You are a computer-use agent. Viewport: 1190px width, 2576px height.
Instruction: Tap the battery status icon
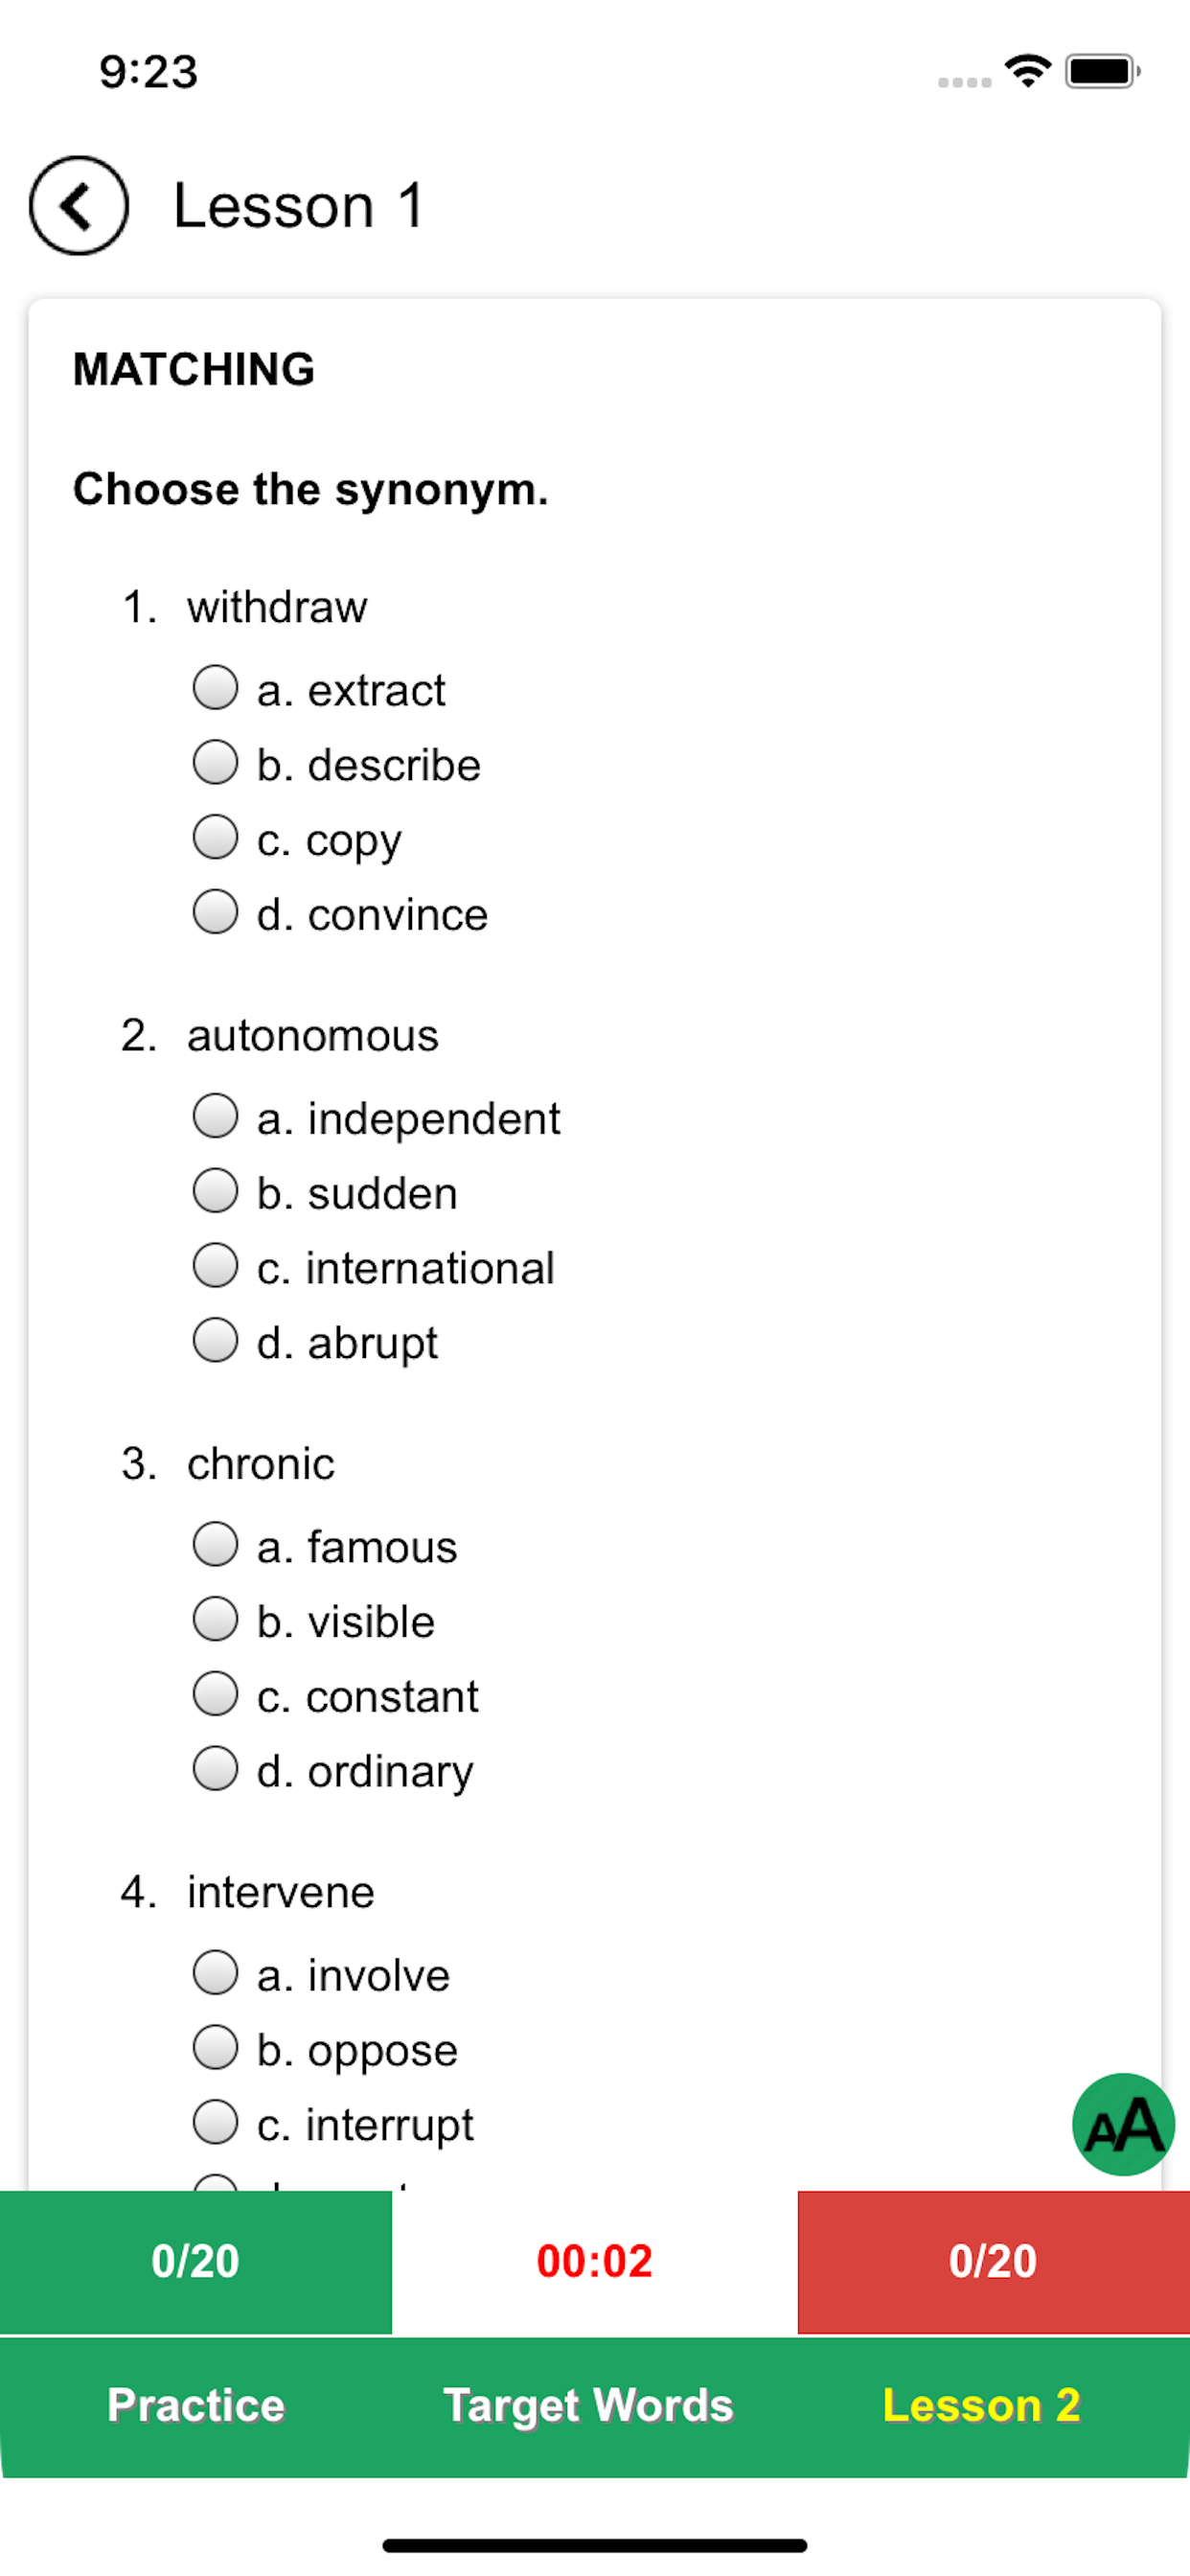pos(1103,71)
